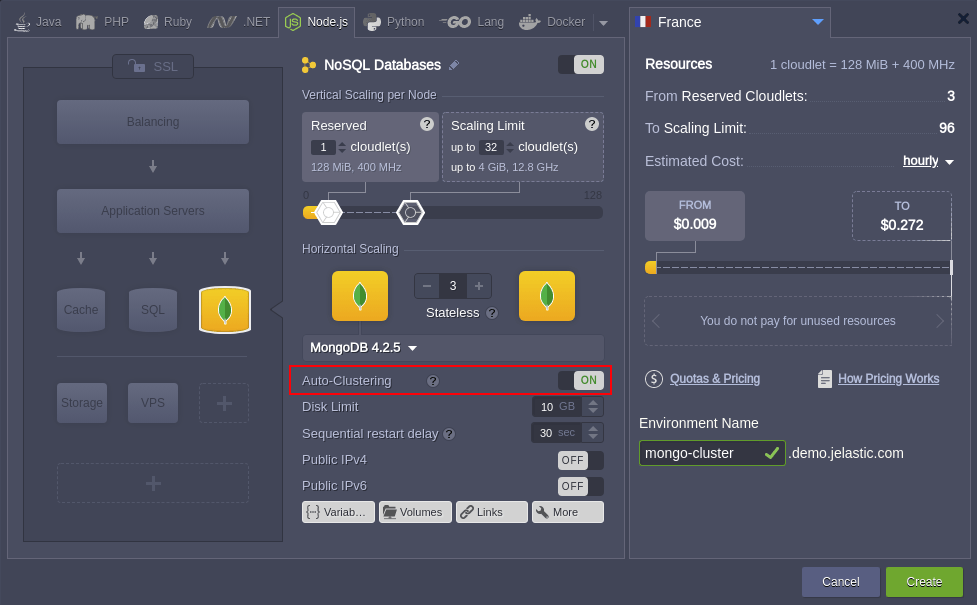
Task: Open the France region dropdown
Action: [730, 22]
